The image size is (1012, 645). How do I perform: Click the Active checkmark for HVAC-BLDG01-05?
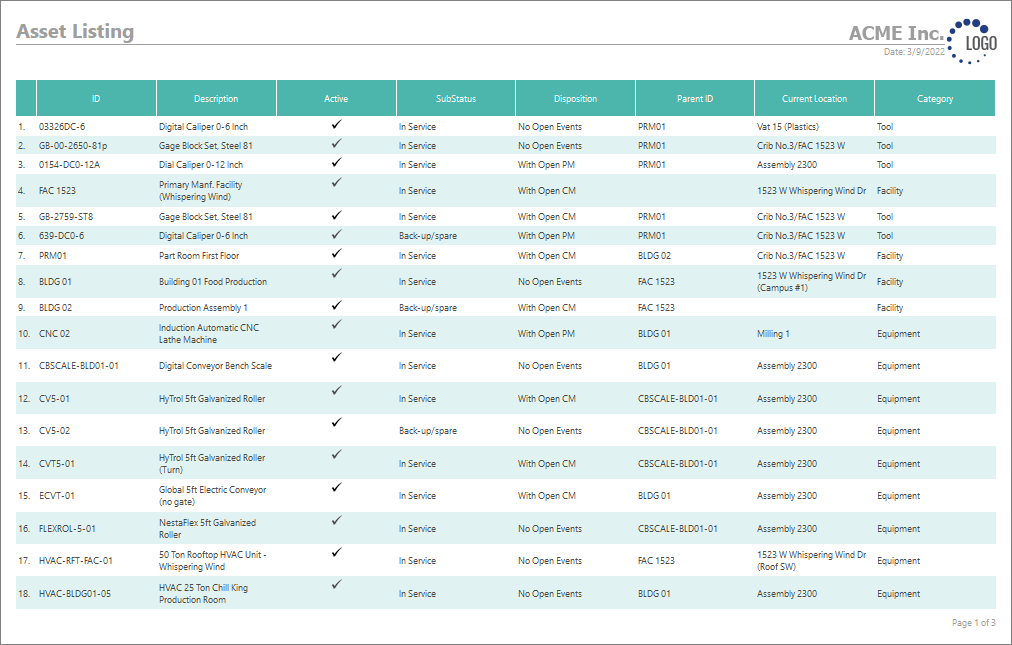click(x=336, y=584)
